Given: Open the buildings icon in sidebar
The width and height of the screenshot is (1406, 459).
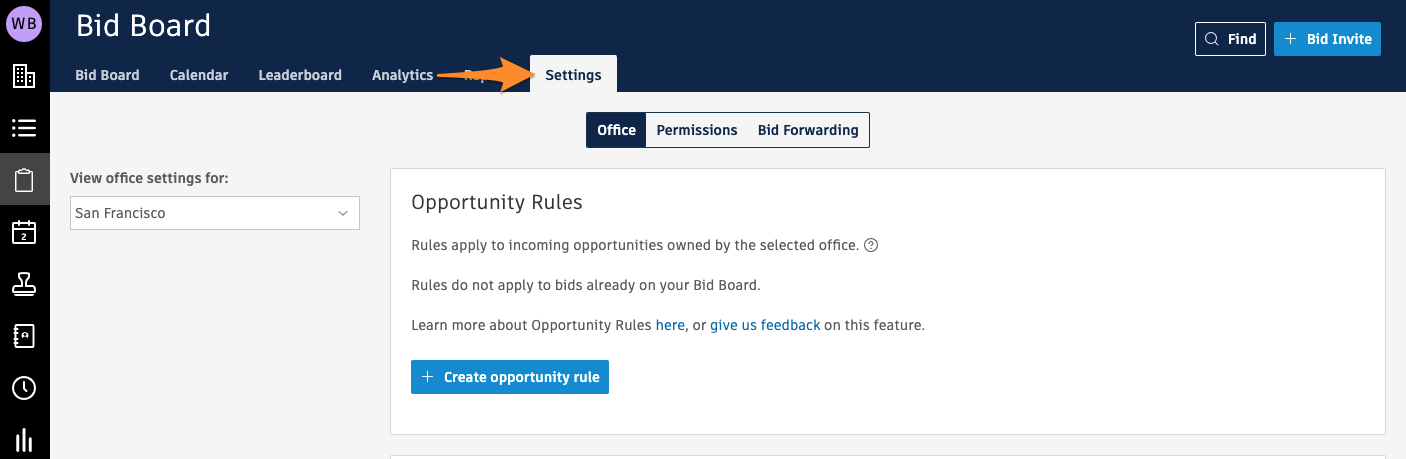Looking at the screenshot, I should (x=24, y=76).
